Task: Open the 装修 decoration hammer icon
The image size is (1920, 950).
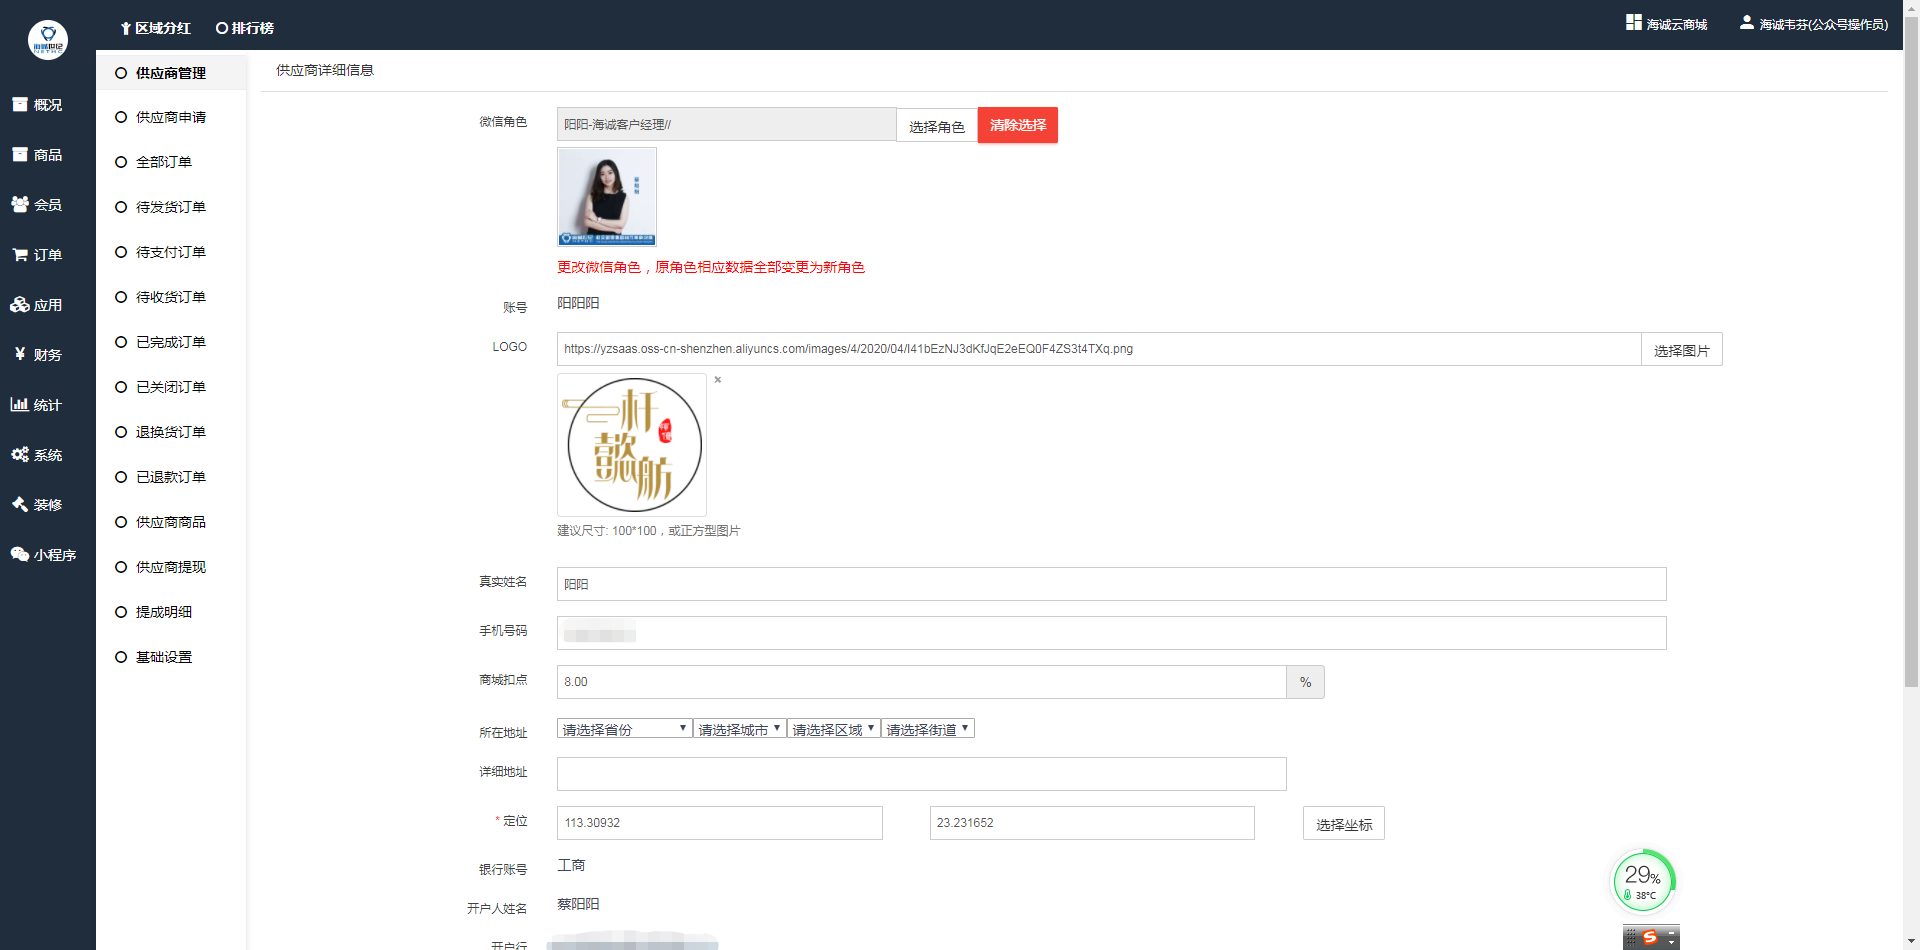Action: (x=19, y=504)
